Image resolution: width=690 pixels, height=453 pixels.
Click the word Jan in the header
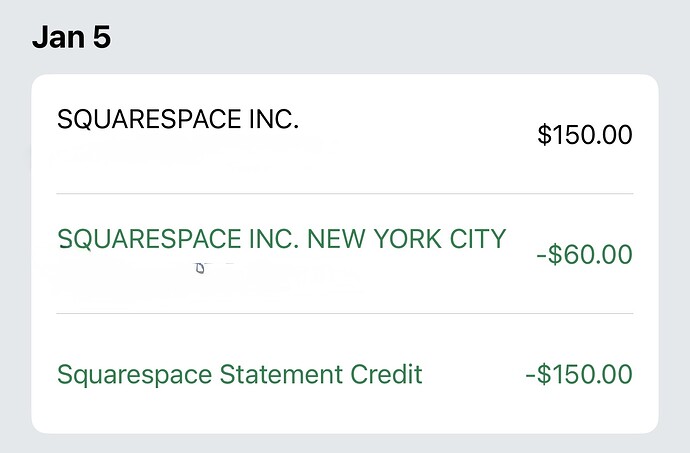tap(55, 38)
